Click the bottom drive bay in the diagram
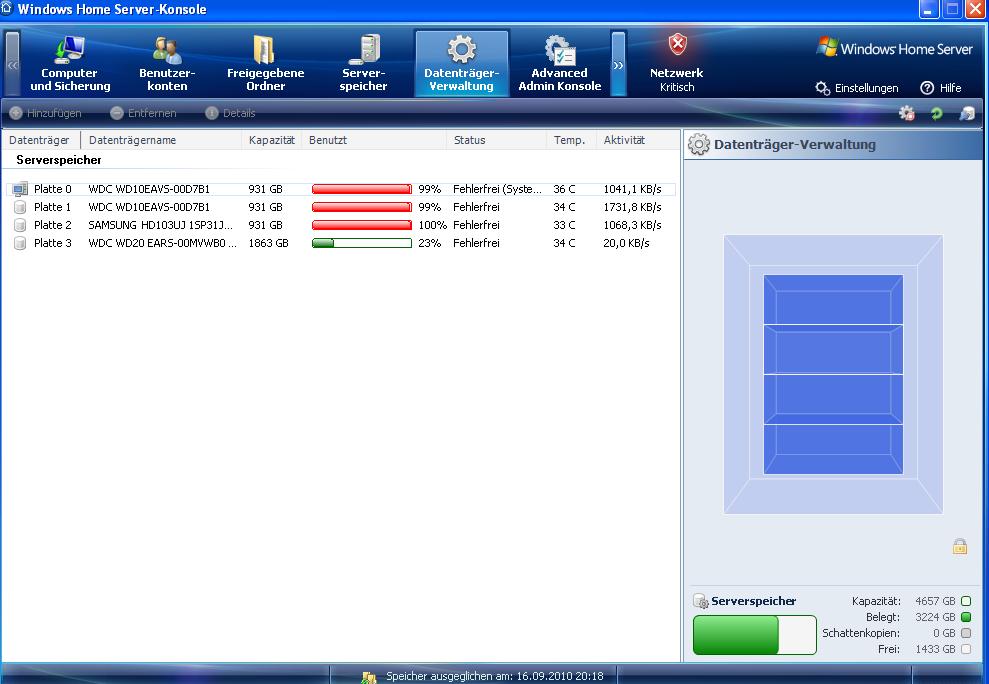989x684 pixels. [x=833, y=449]
